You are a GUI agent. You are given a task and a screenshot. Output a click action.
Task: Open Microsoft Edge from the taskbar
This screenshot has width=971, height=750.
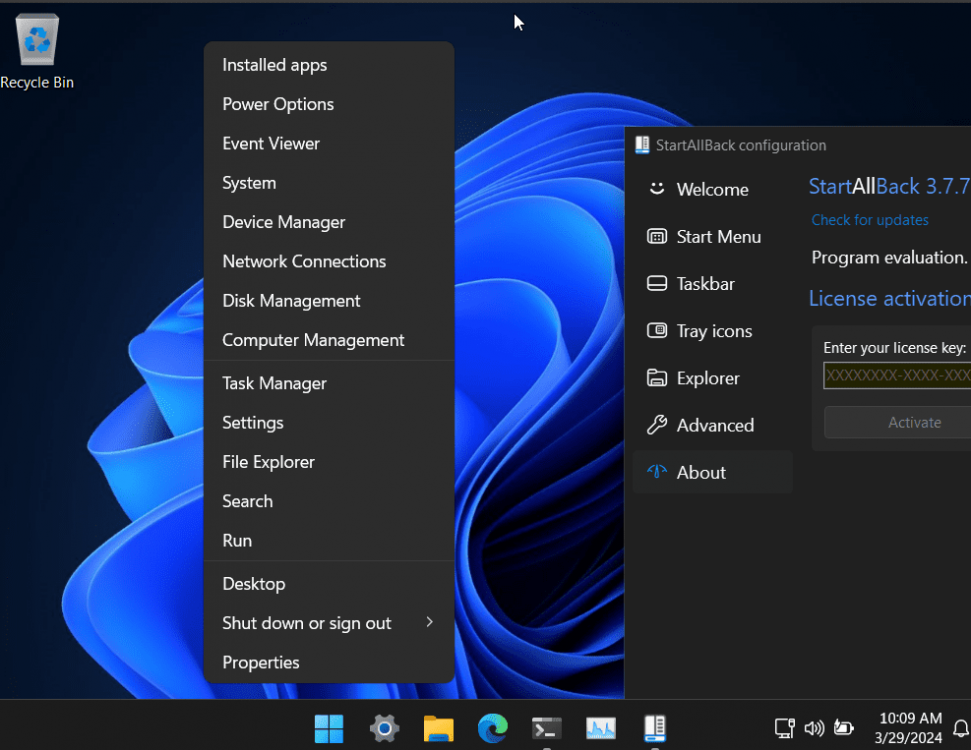[493, 728]
